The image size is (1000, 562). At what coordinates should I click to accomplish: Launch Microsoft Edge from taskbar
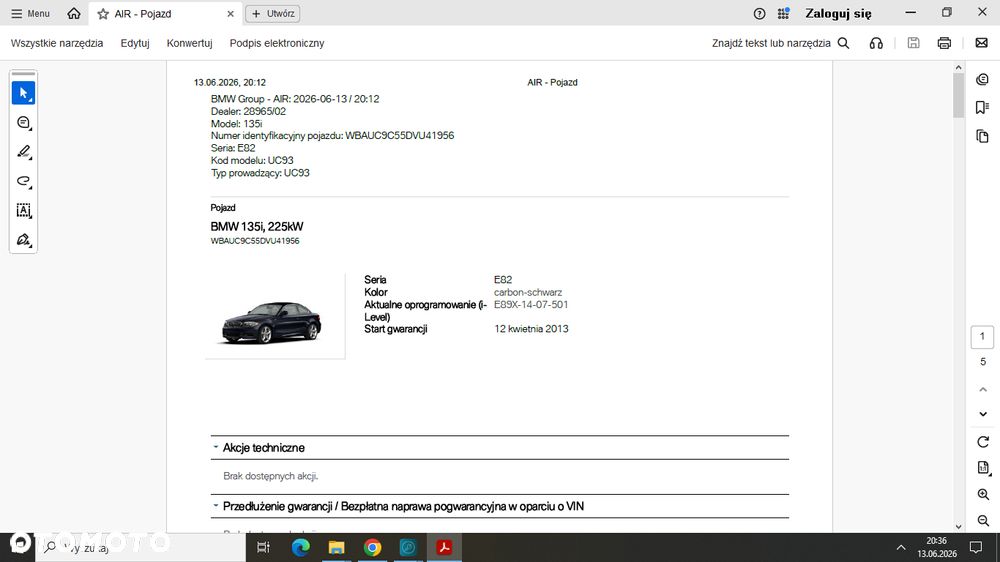pyautogui.click(x=300, y=547)
